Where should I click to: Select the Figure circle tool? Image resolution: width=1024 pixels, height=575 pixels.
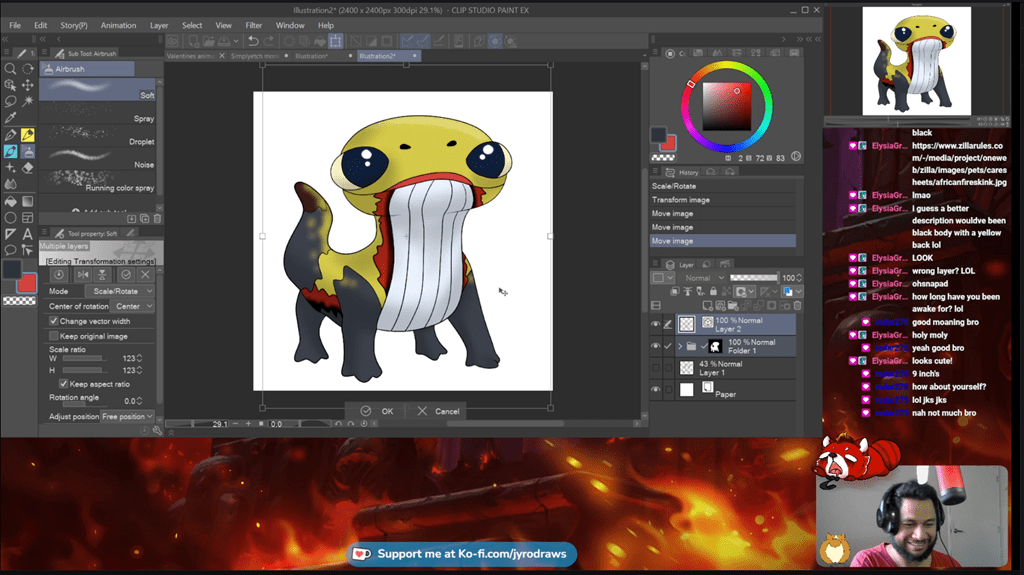(x=10, y=218)
